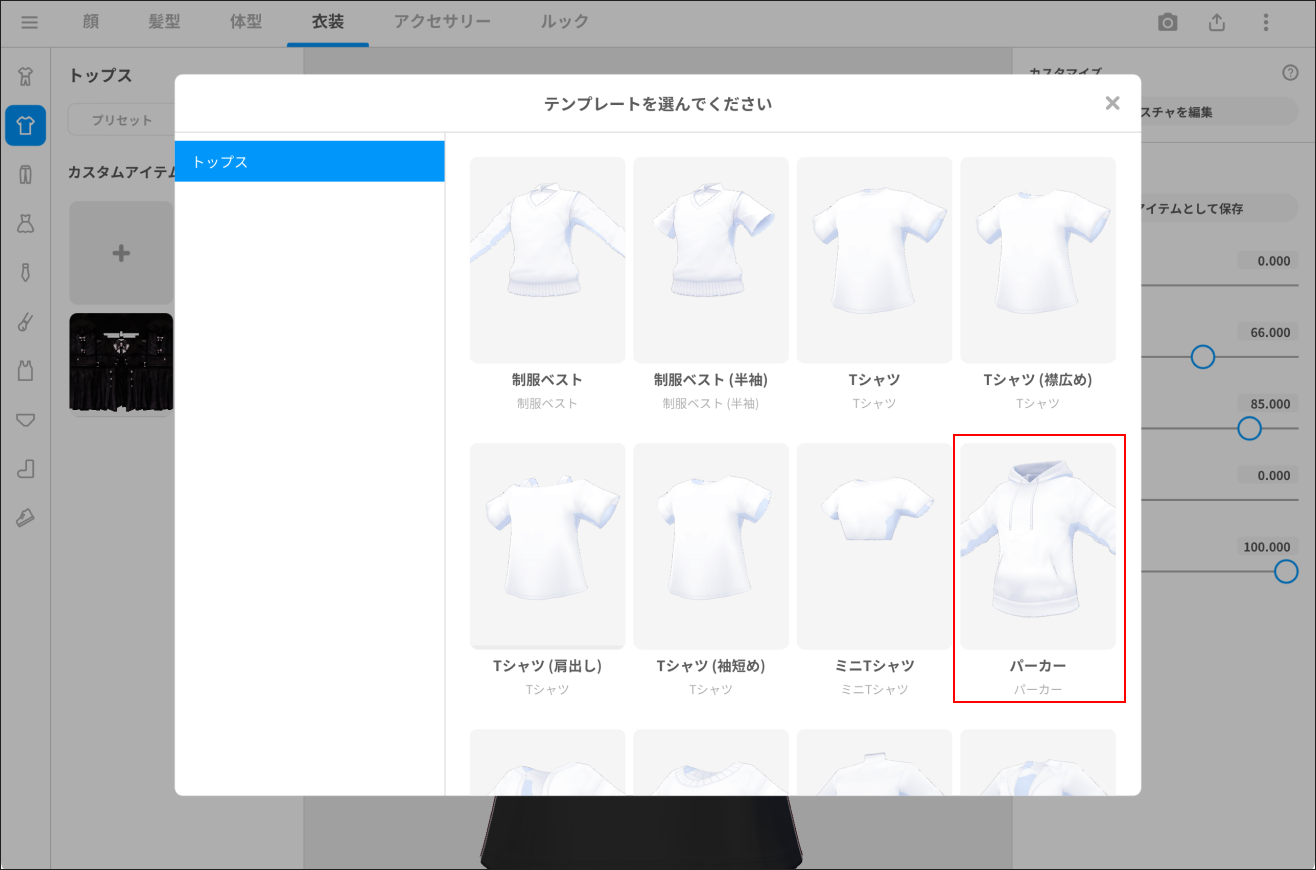Click the camera capture icon
This screenshot has height=870, width=1316.
(1167, 22)
